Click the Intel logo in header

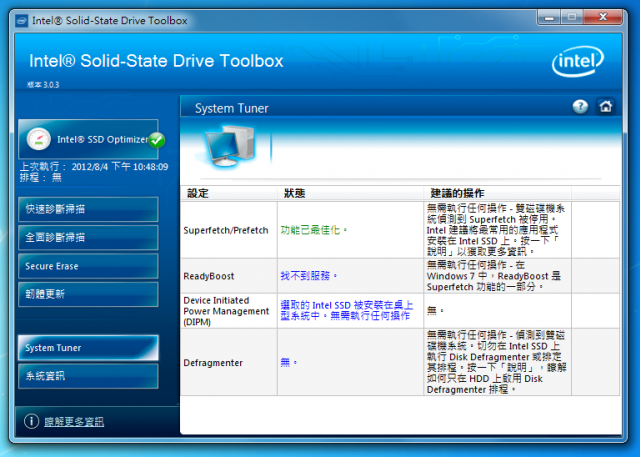(x=578, y=62)
